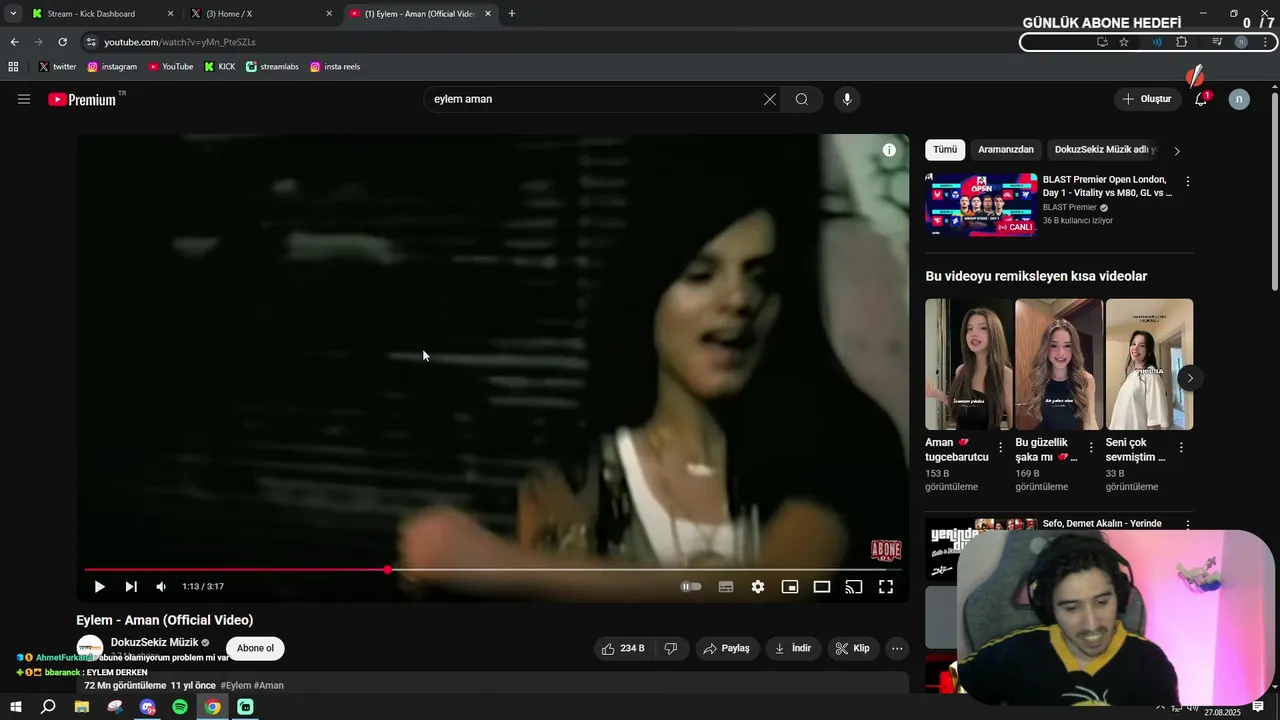
Task: Open YouTube notifications bell
Action: [x=1201, y=99]
